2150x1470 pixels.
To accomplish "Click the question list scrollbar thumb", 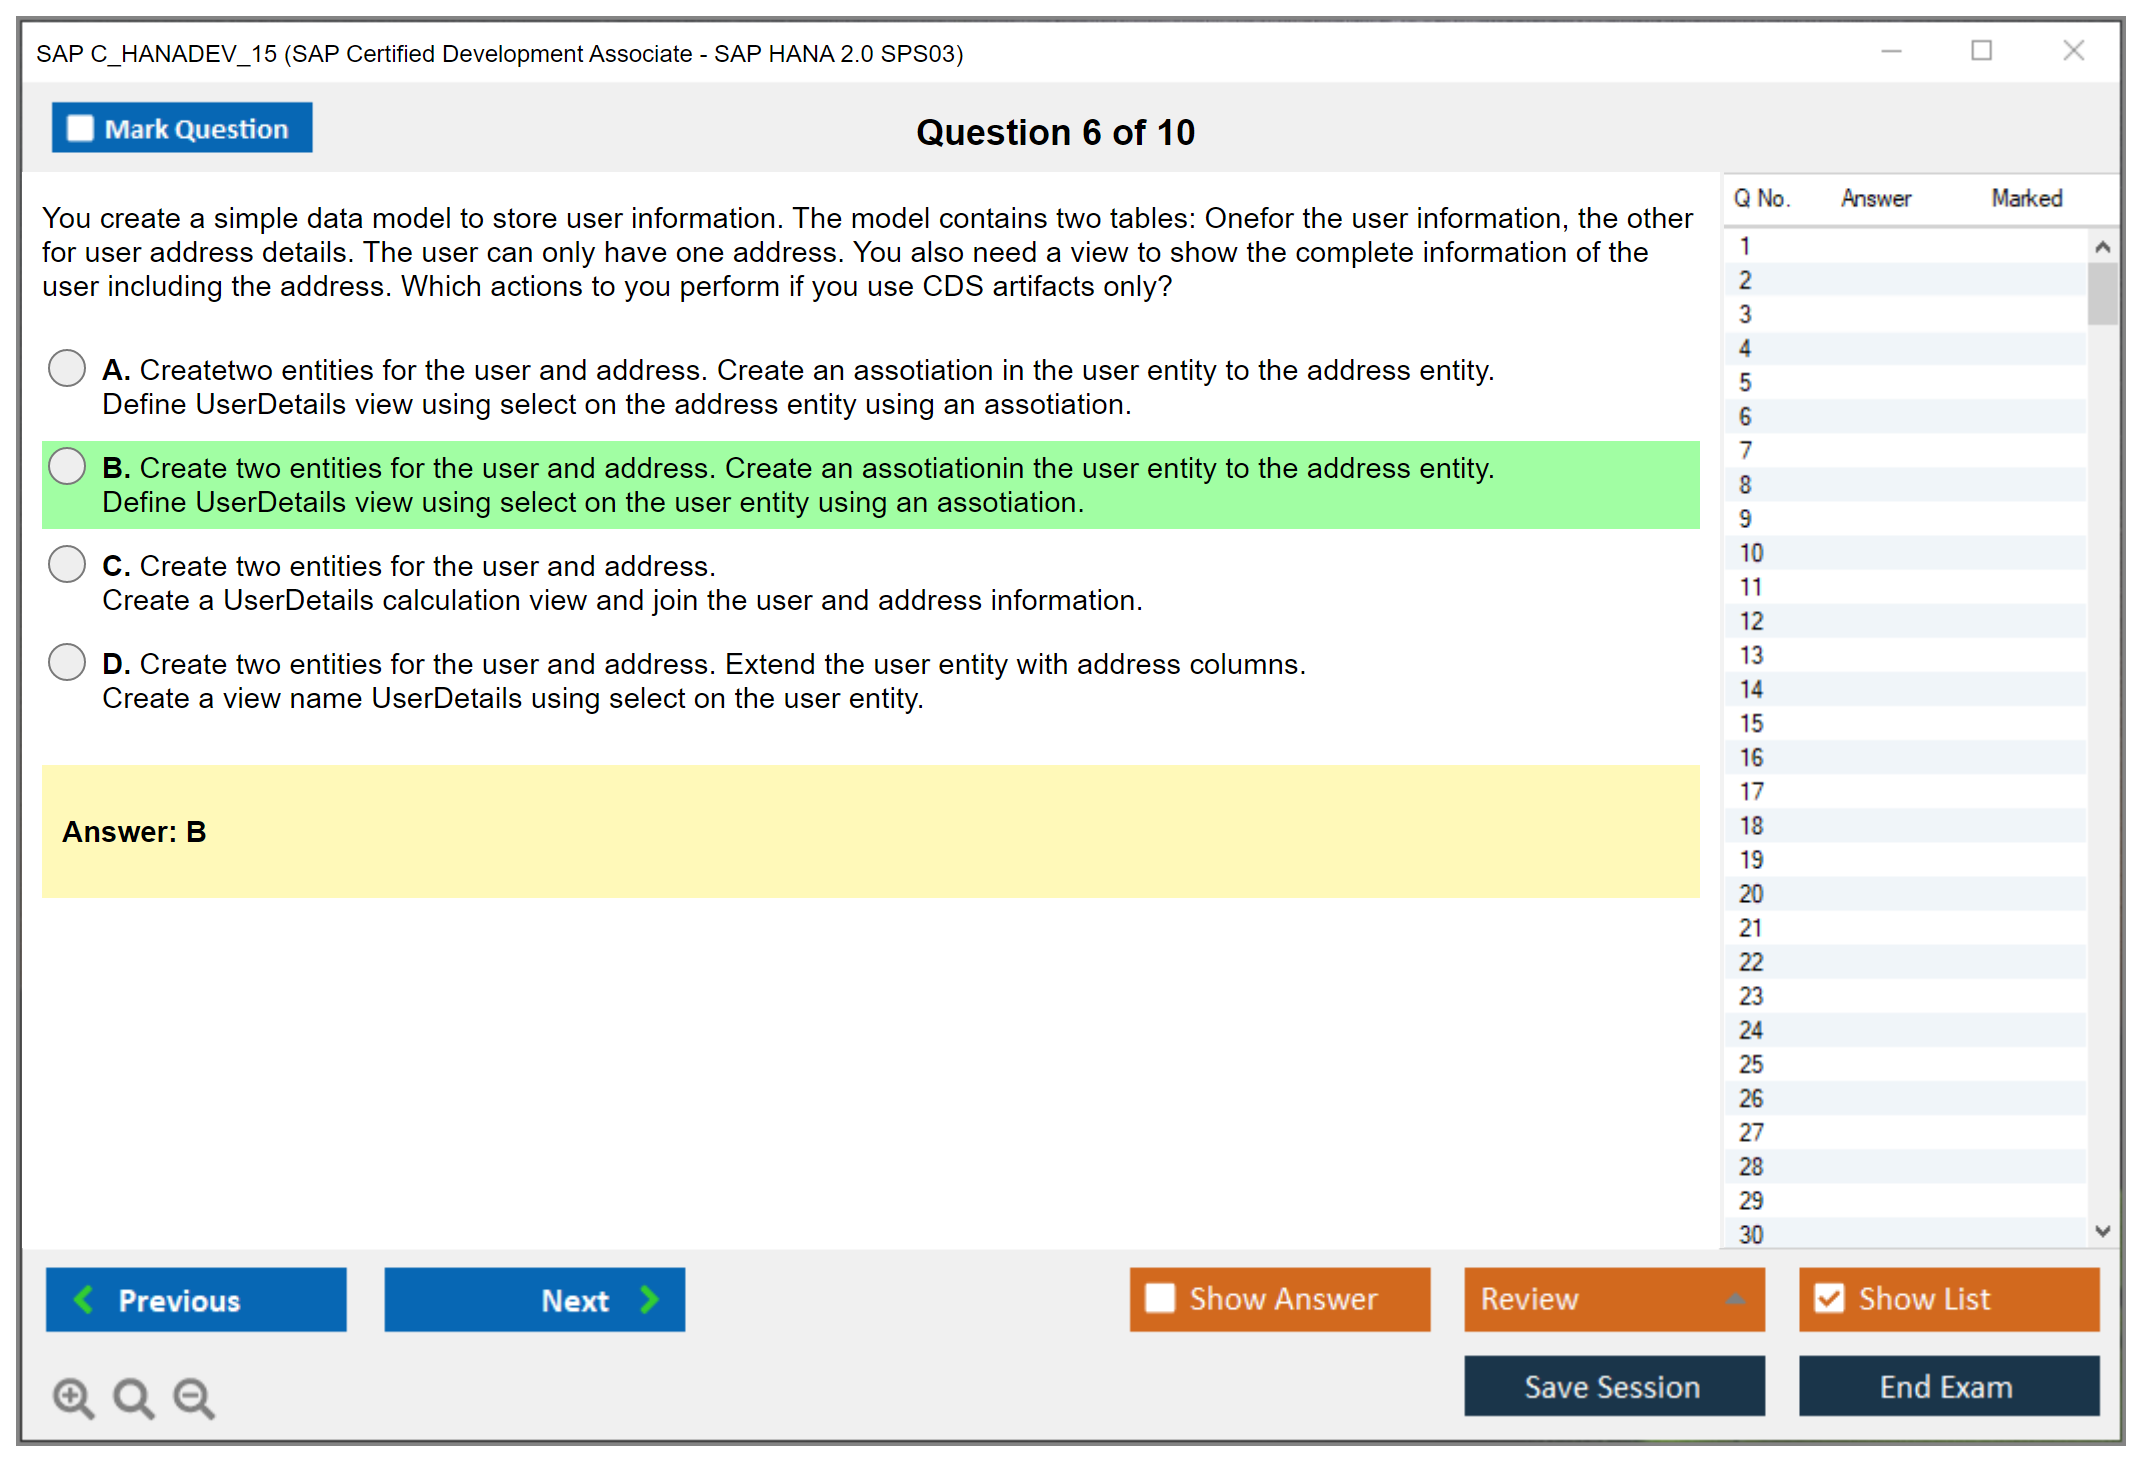I will (x=2102, y=294).
